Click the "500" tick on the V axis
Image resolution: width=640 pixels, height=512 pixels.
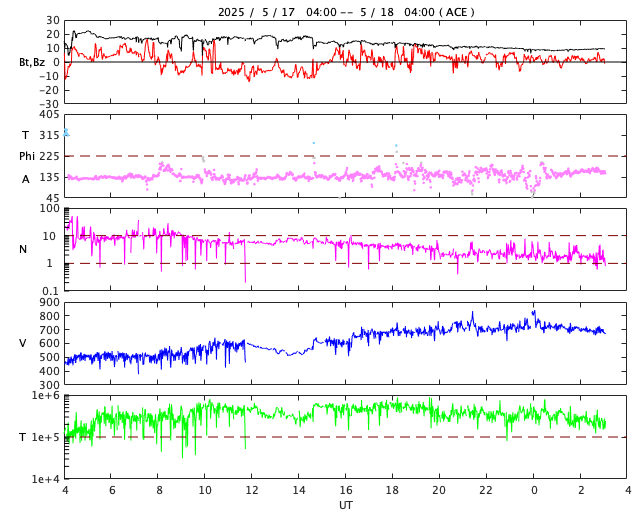click(49, 357)
